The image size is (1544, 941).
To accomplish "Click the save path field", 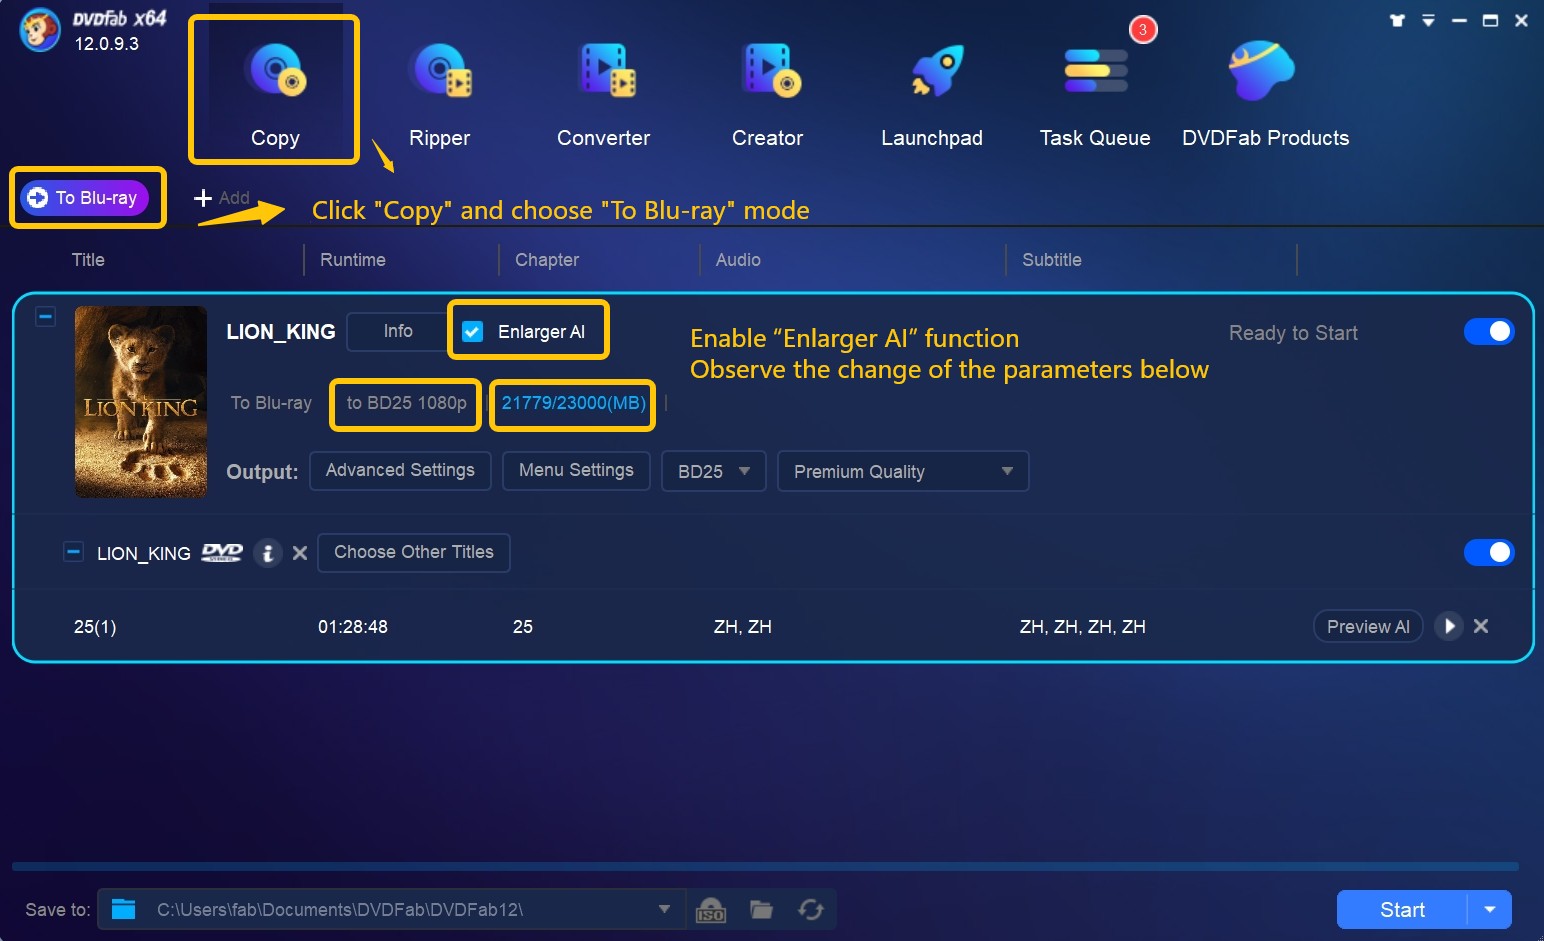I will [x=391, y=909].
